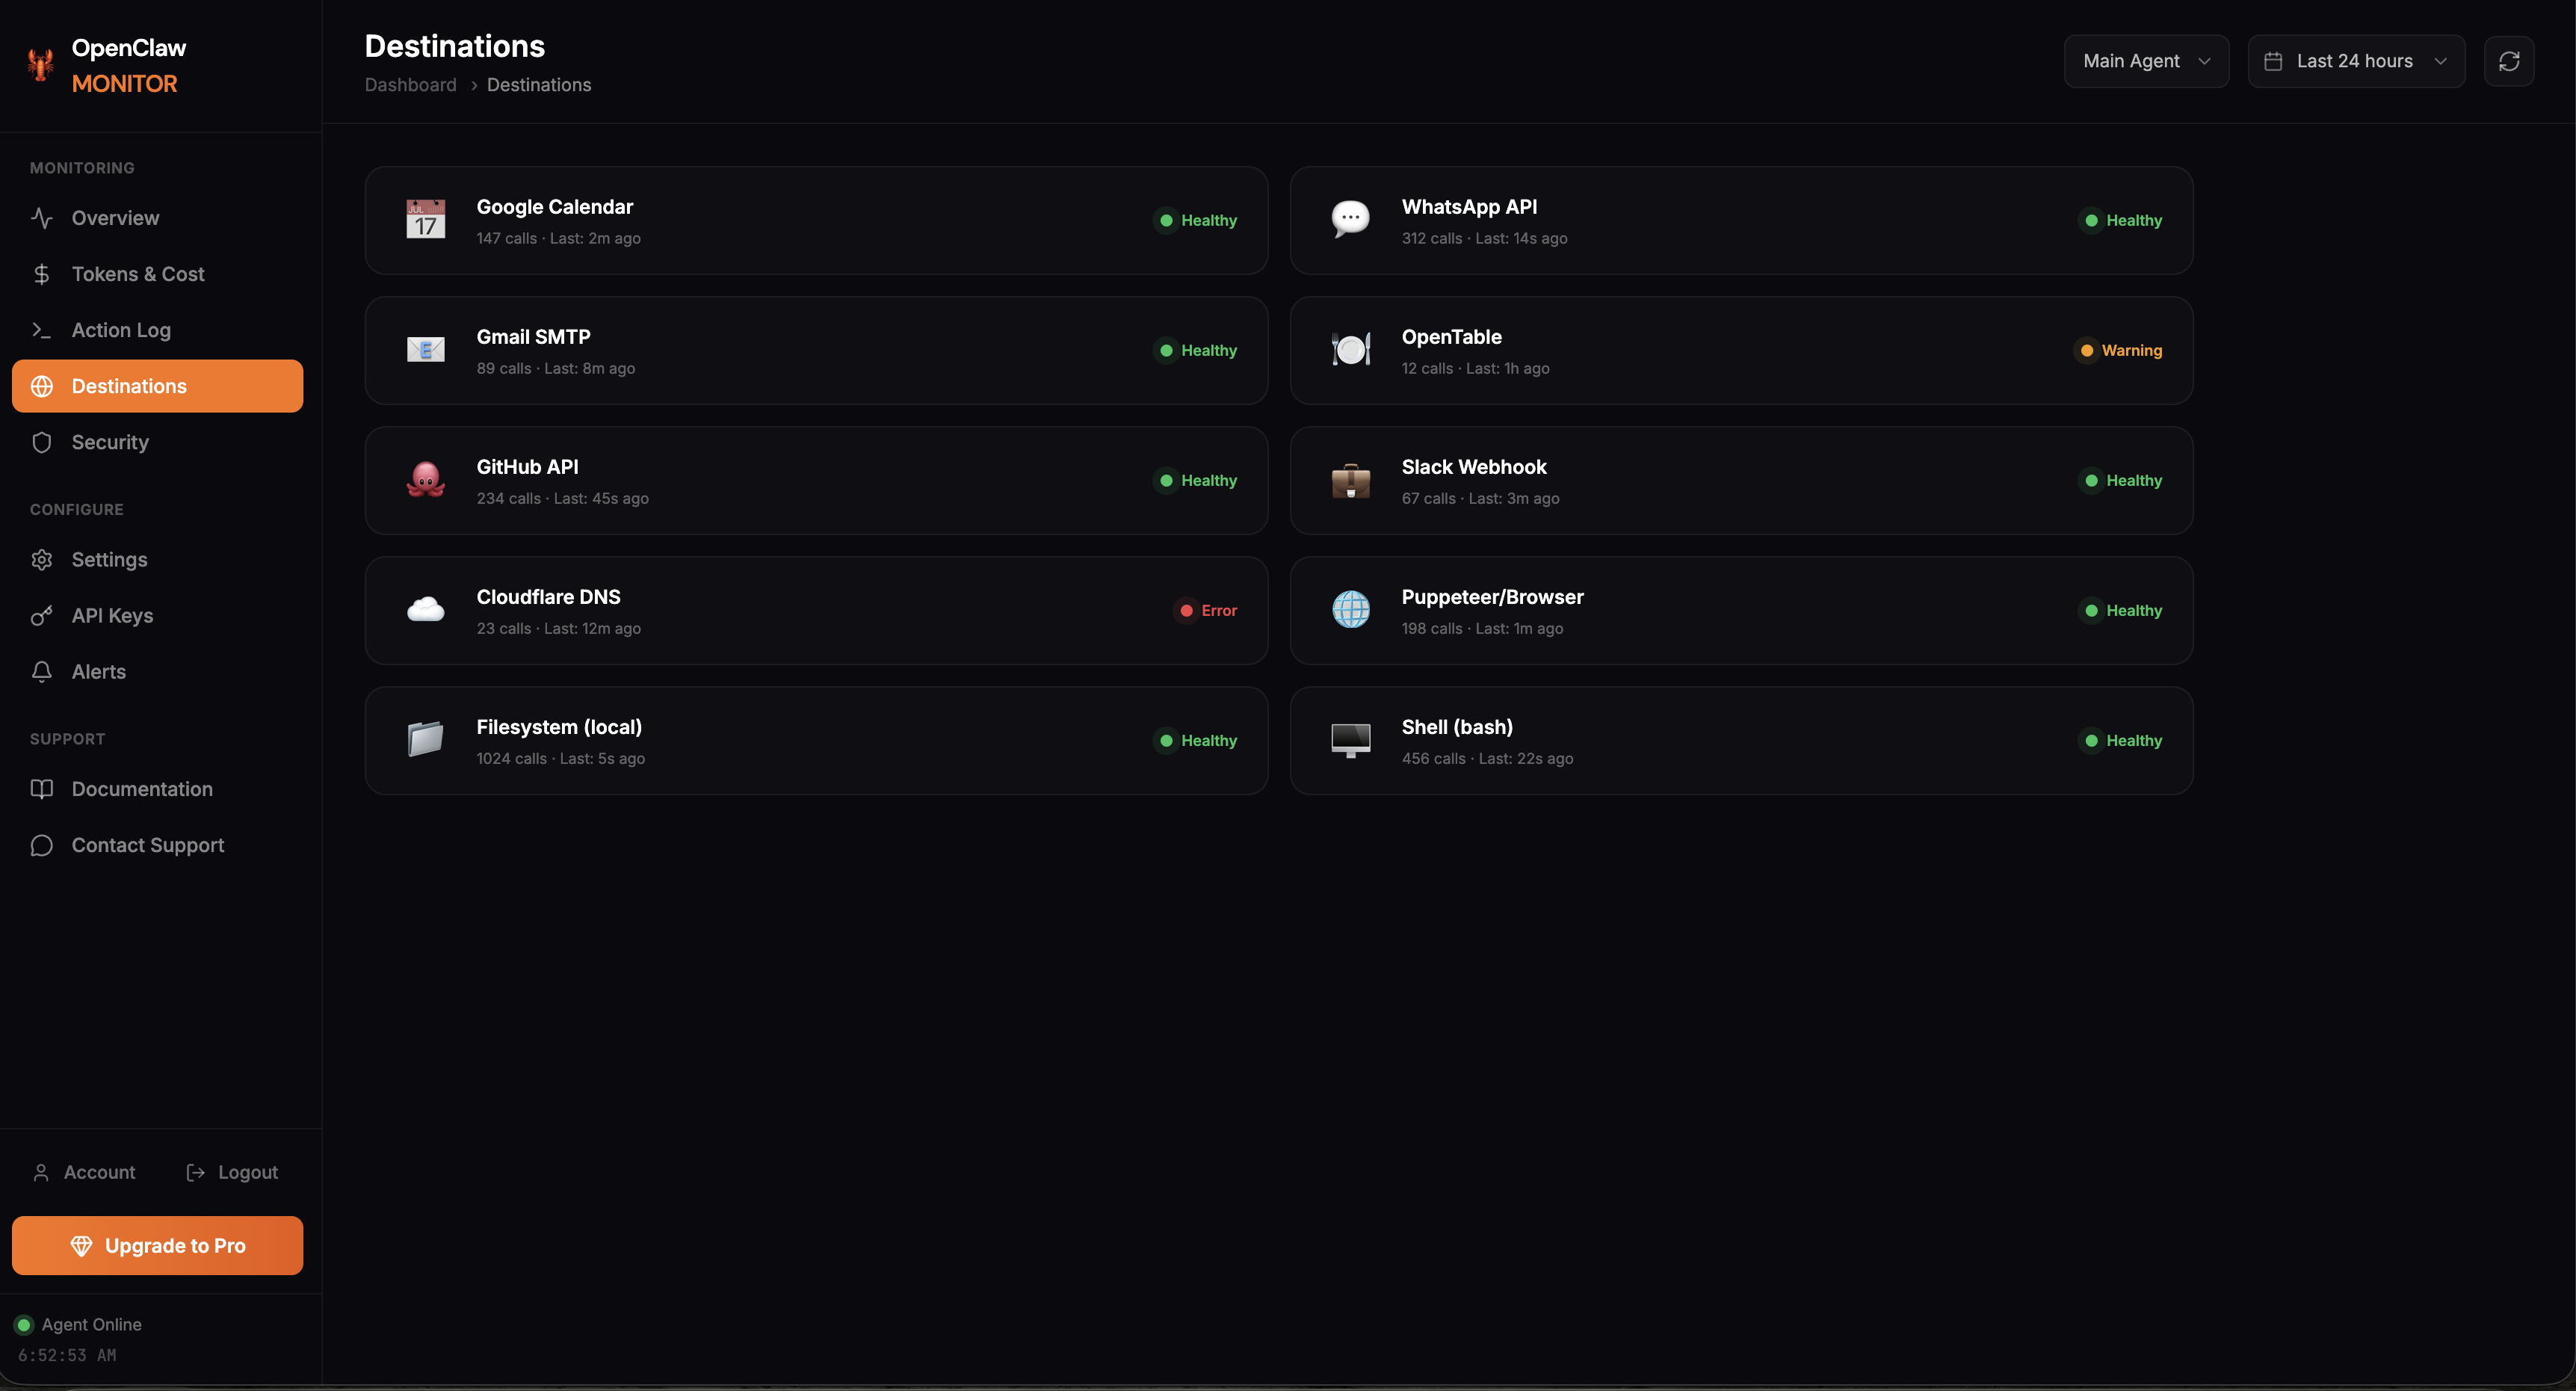This screenshot has width=2576, height=1391.
Task: Open Security via shield icon
Action: (x=42, y=441)
